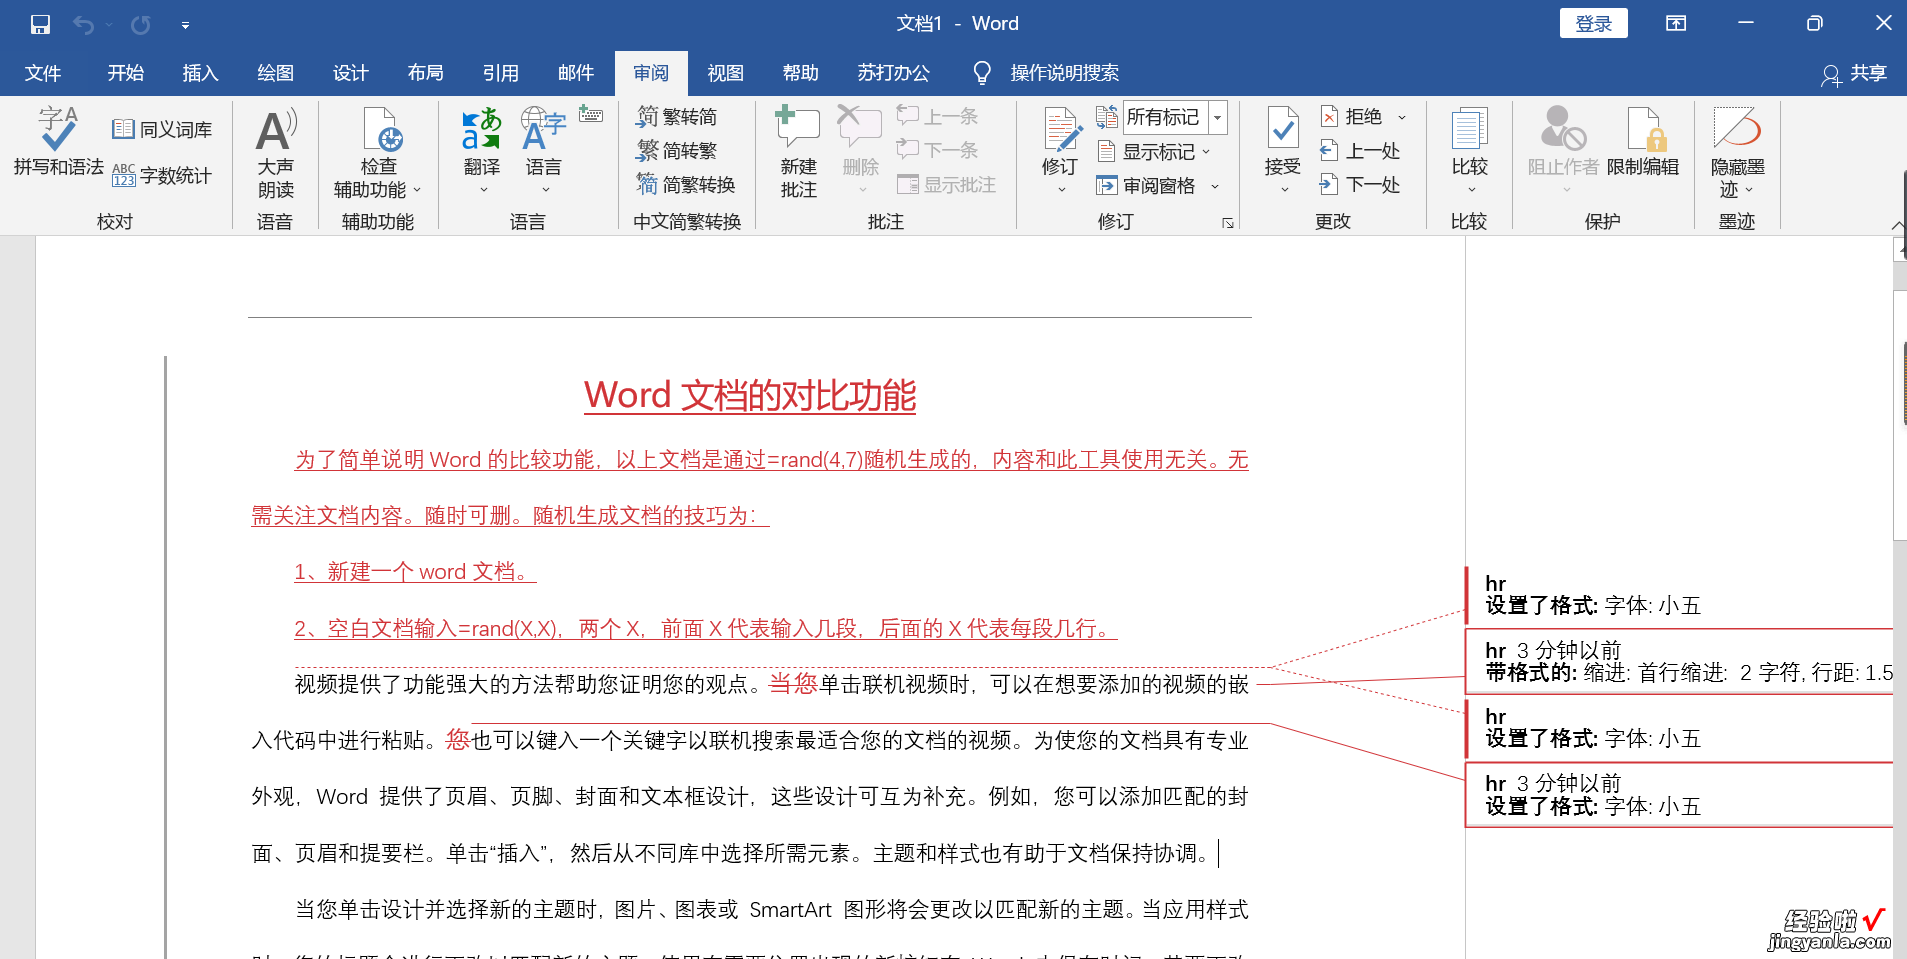The width and height of the screenshot is (1907, 959).
Task: Switch to the 设计 Design tab
Action: (x=350, y=73)
